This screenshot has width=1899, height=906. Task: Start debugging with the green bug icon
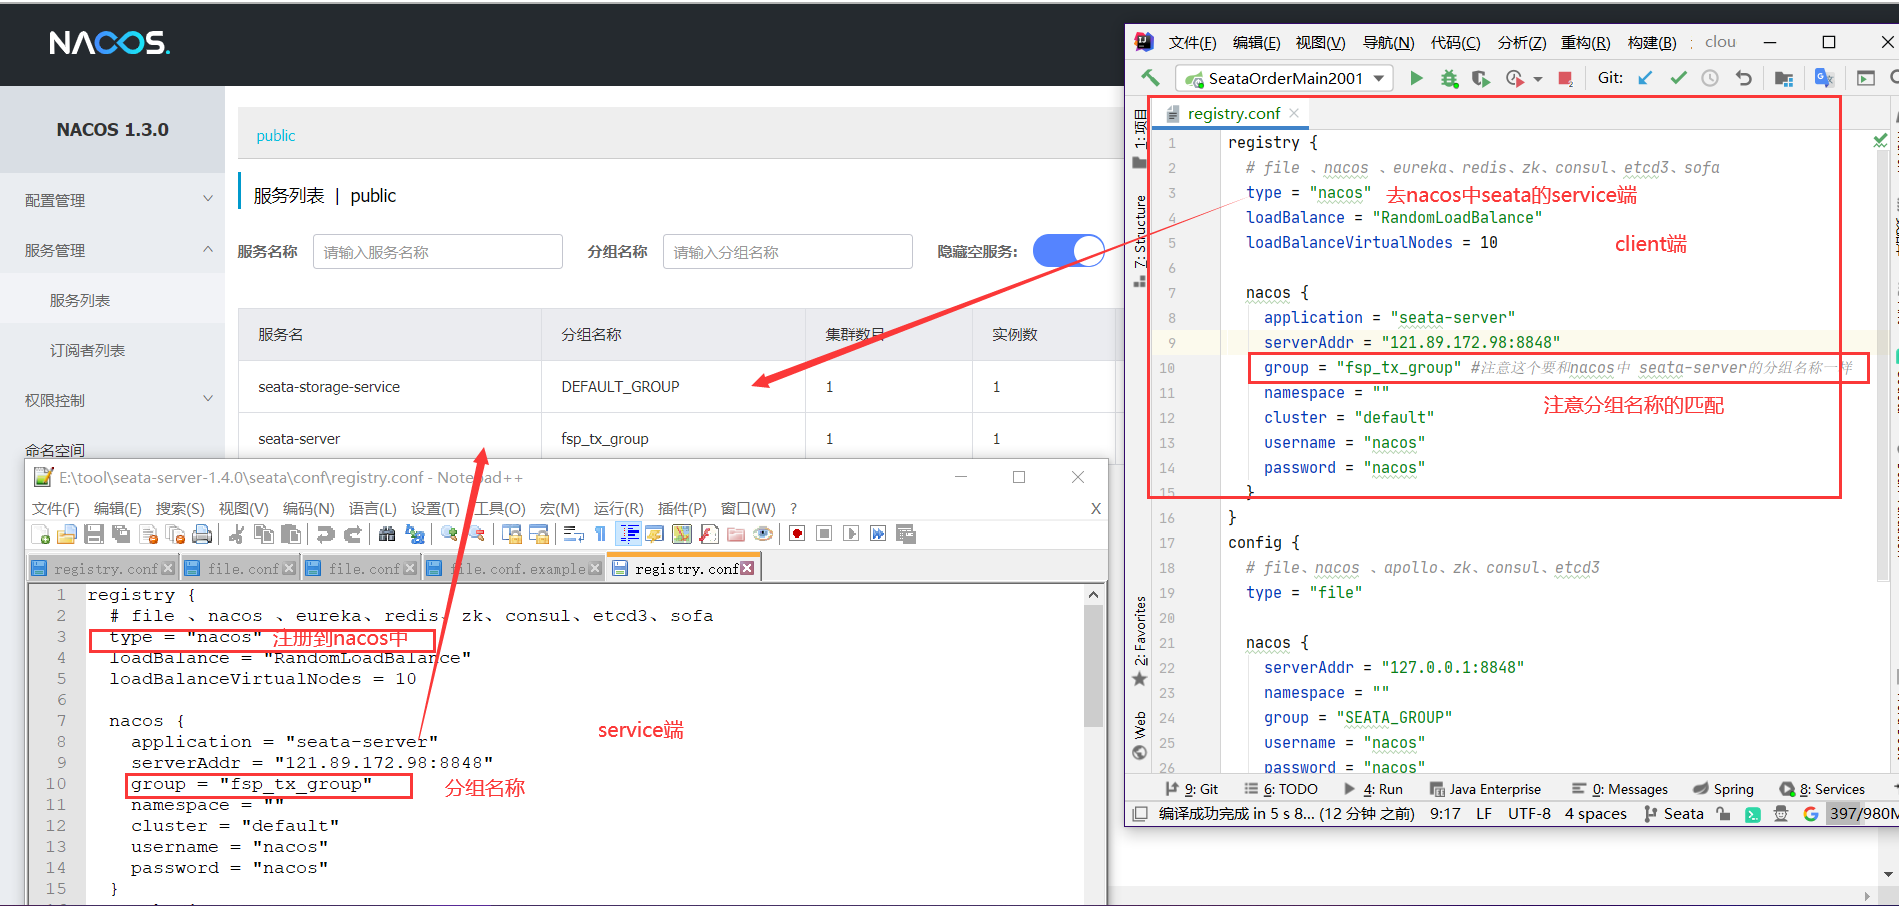[1449, 78]
